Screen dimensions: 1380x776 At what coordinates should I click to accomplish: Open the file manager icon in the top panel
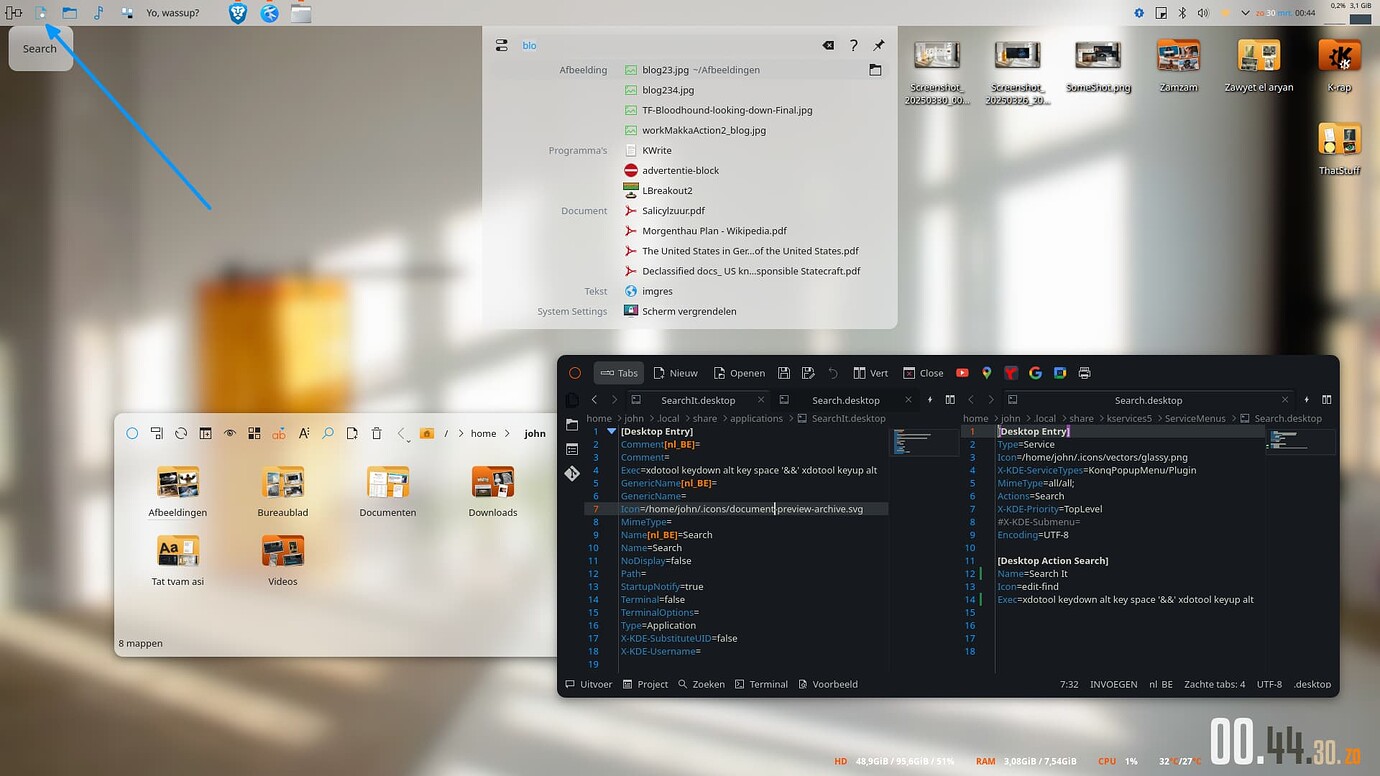[x=69, y=13]
